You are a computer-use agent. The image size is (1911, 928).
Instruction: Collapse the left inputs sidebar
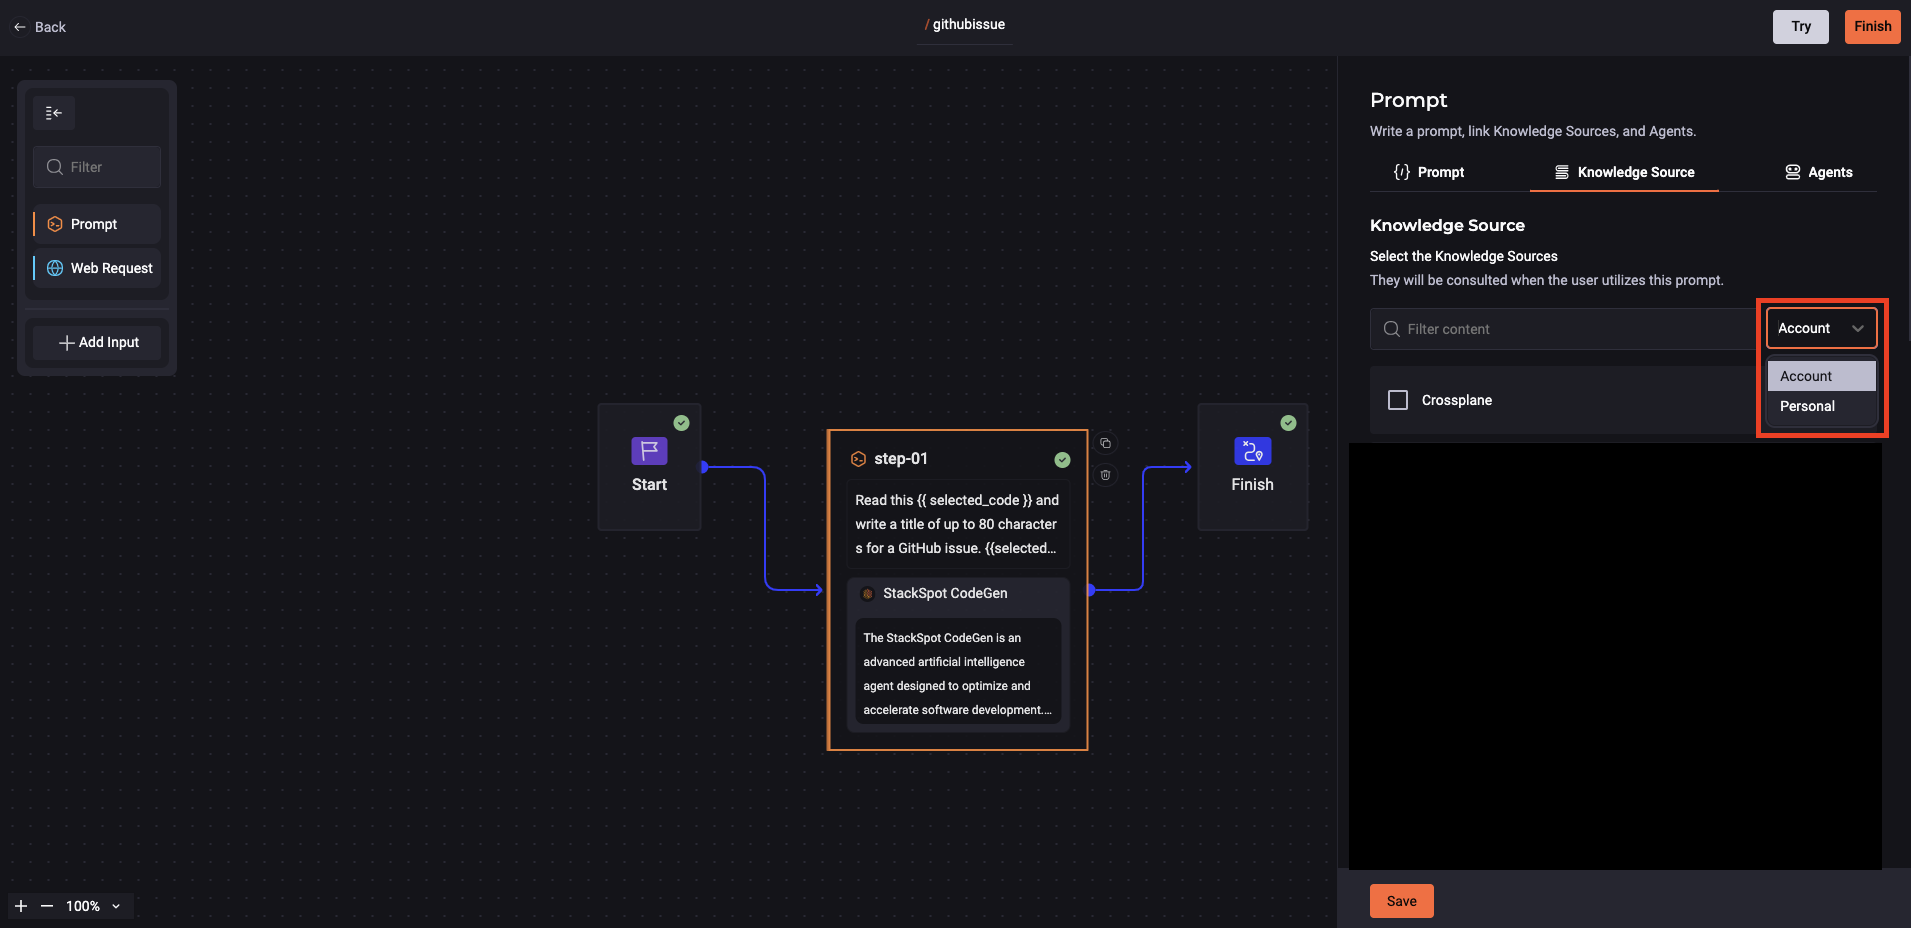coord(54,112)
